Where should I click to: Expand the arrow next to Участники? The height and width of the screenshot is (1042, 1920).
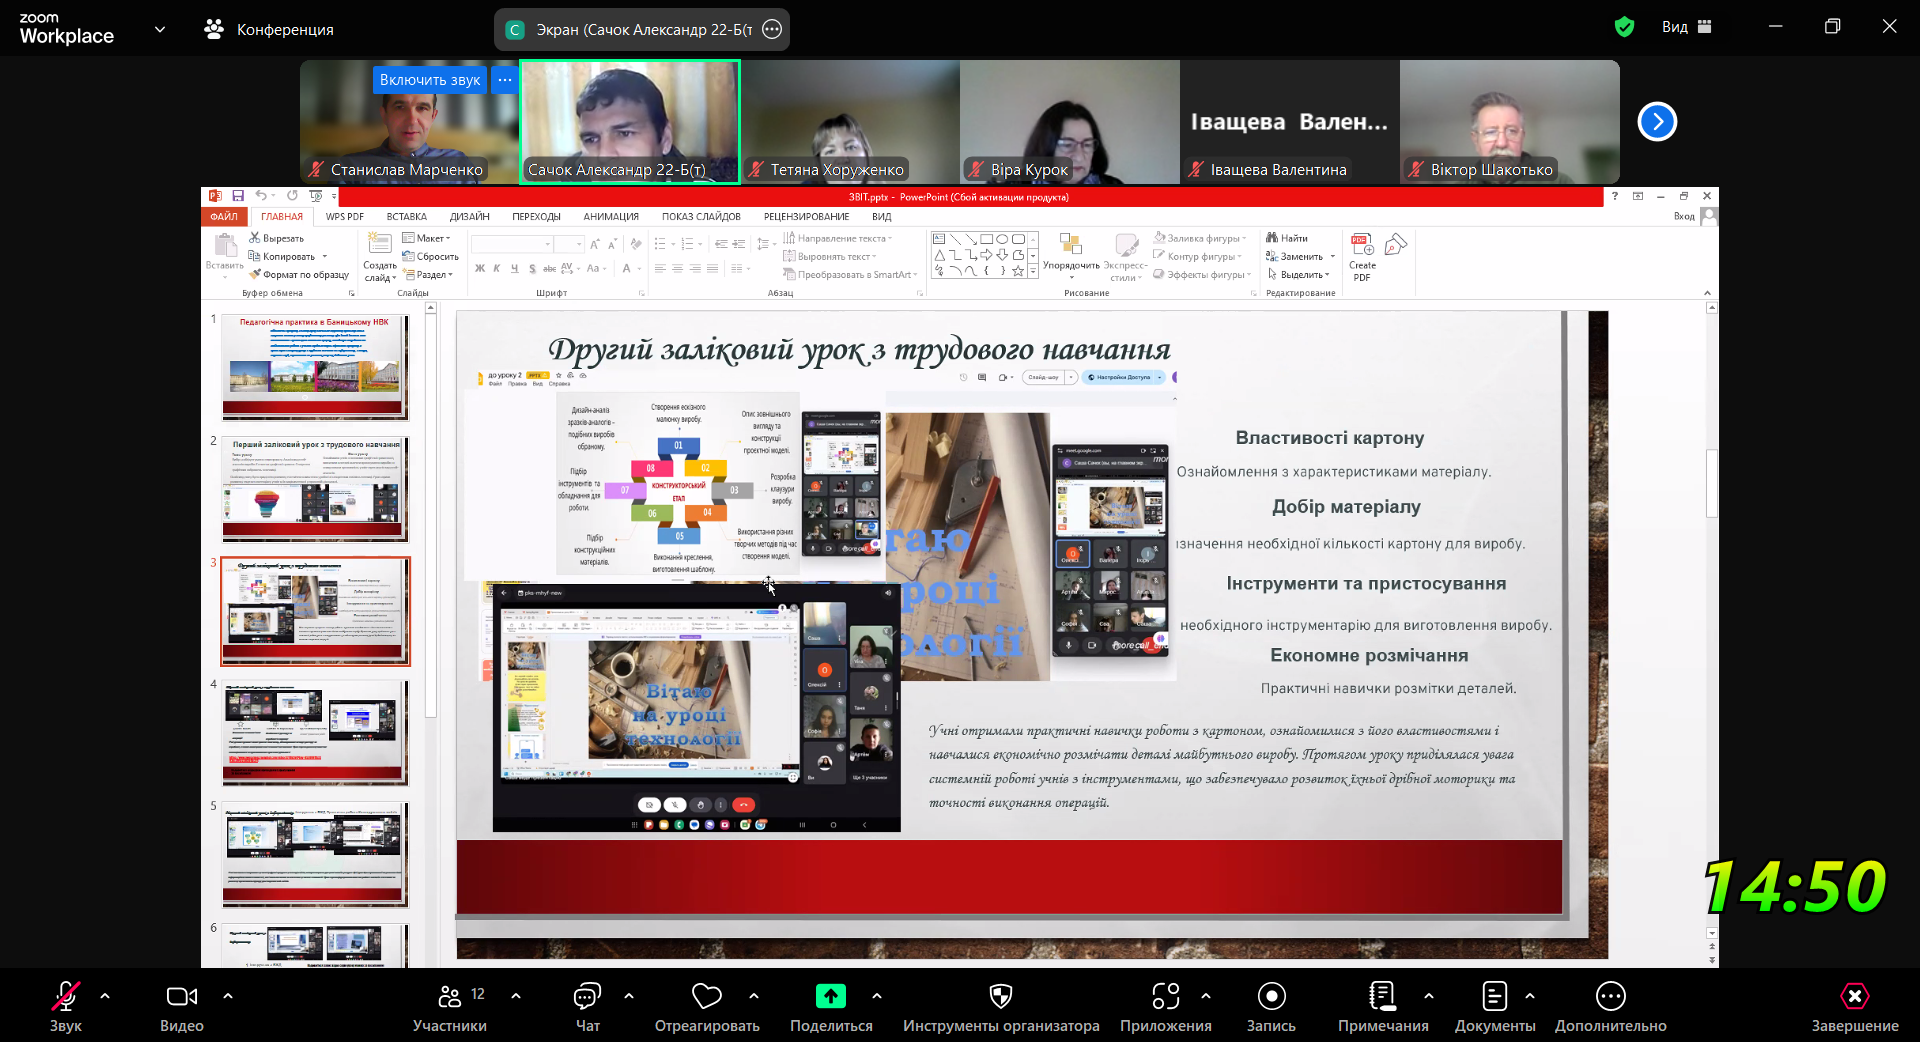516,996
